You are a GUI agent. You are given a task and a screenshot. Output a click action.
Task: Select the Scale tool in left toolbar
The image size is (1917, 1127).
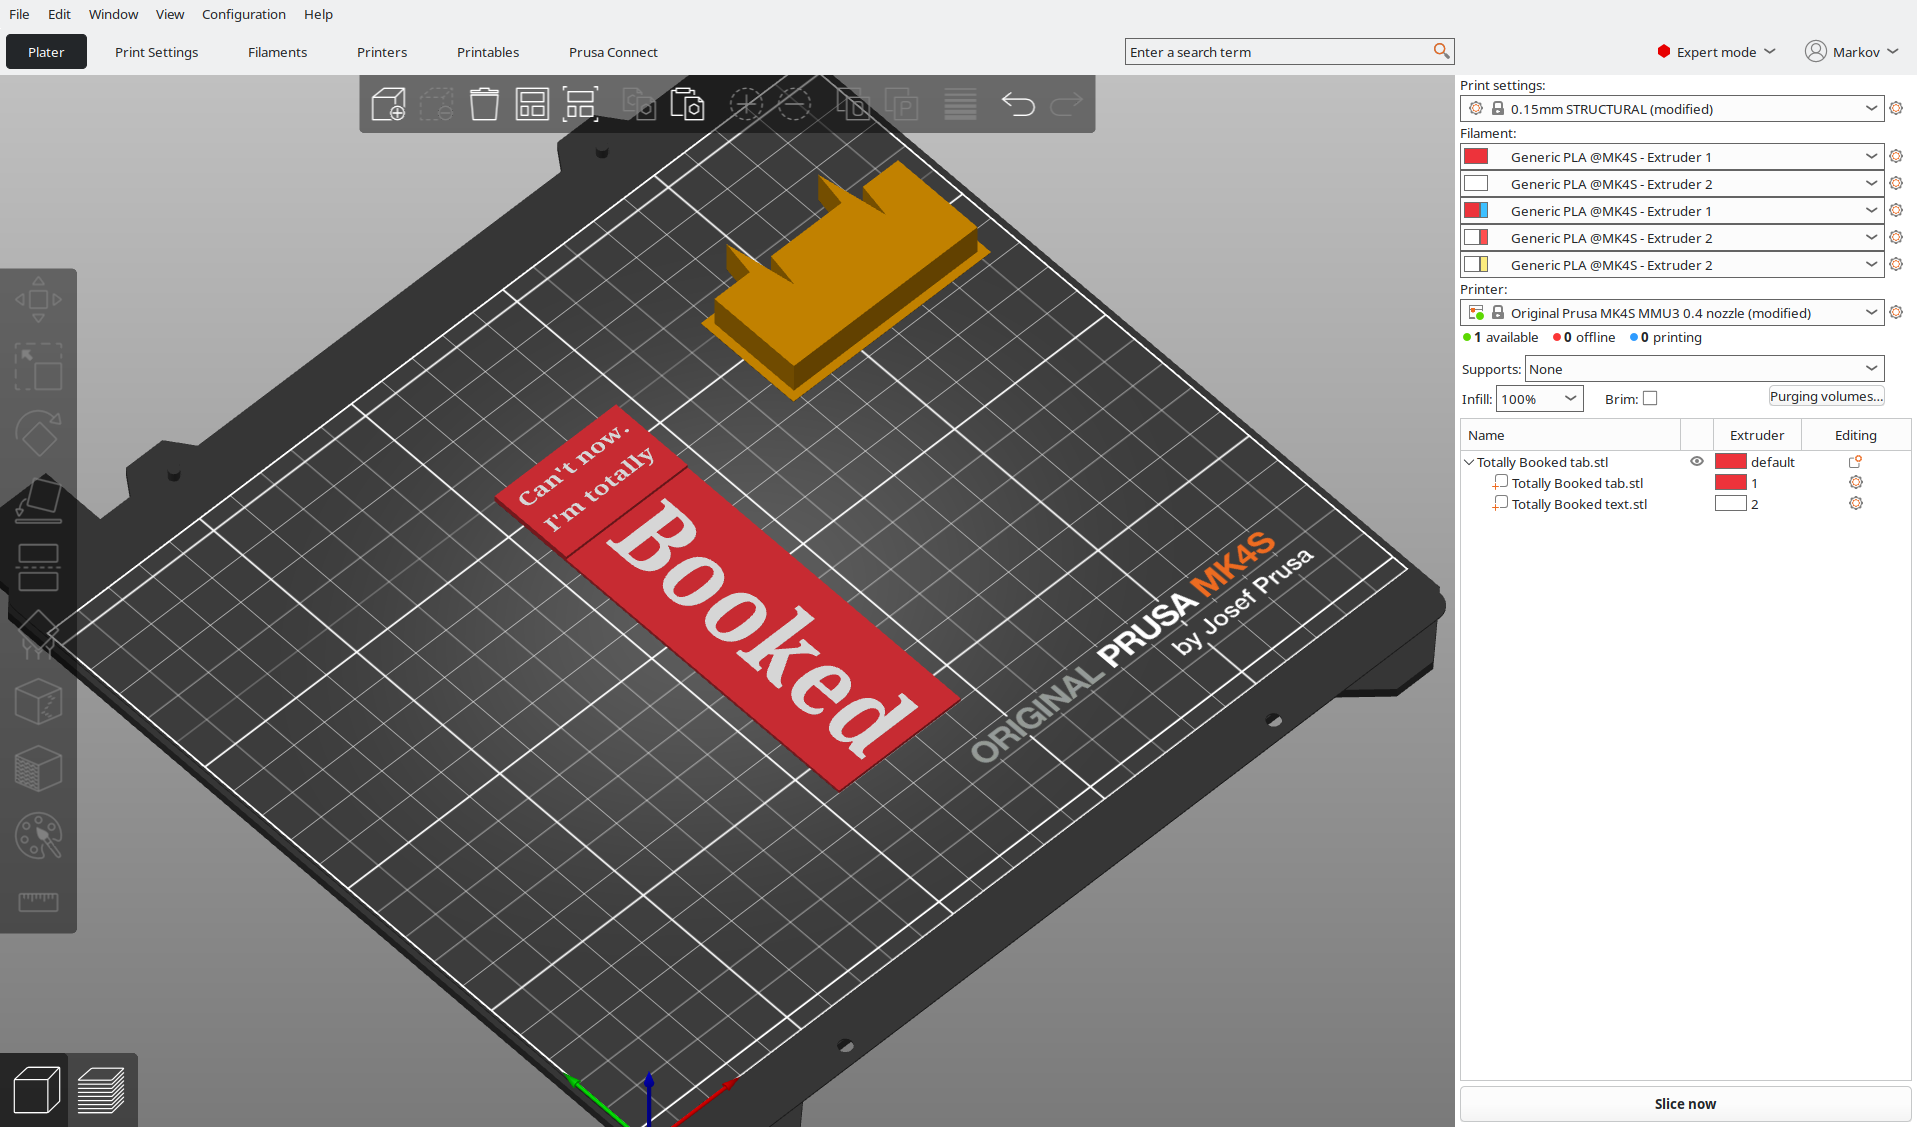pyautogui.click(x=38, y=367)
